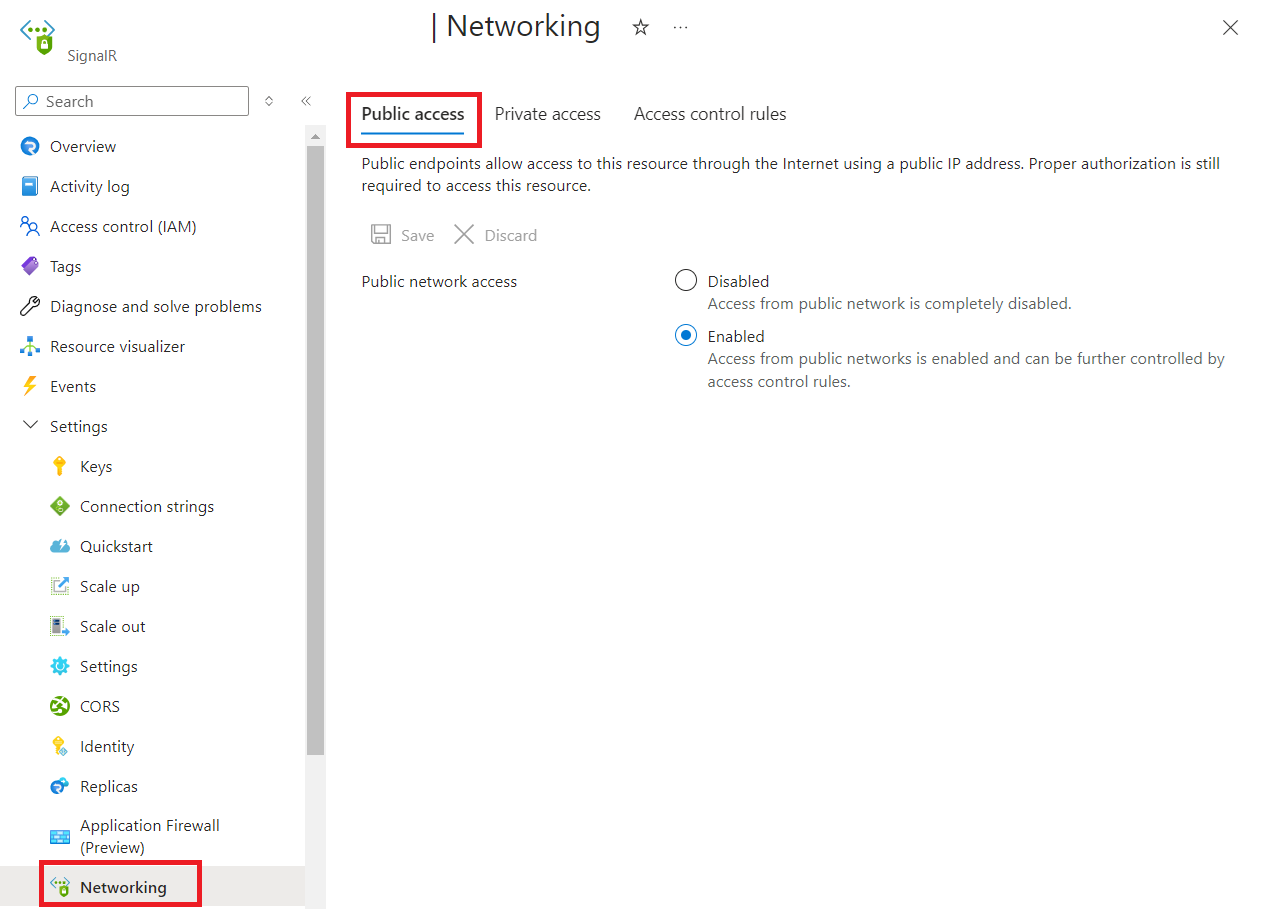Open the CORS configuration page
1264x909 pixels.
coord(99,706)
